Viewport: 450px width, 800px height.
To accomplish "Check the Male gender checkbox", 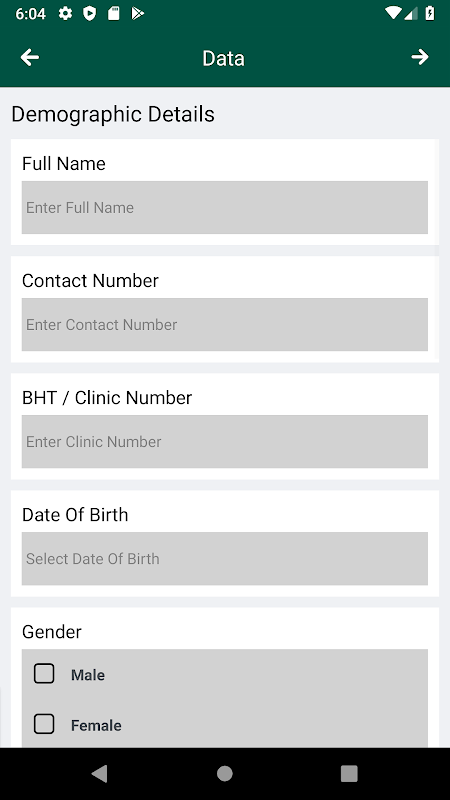I will pos(44,673).
